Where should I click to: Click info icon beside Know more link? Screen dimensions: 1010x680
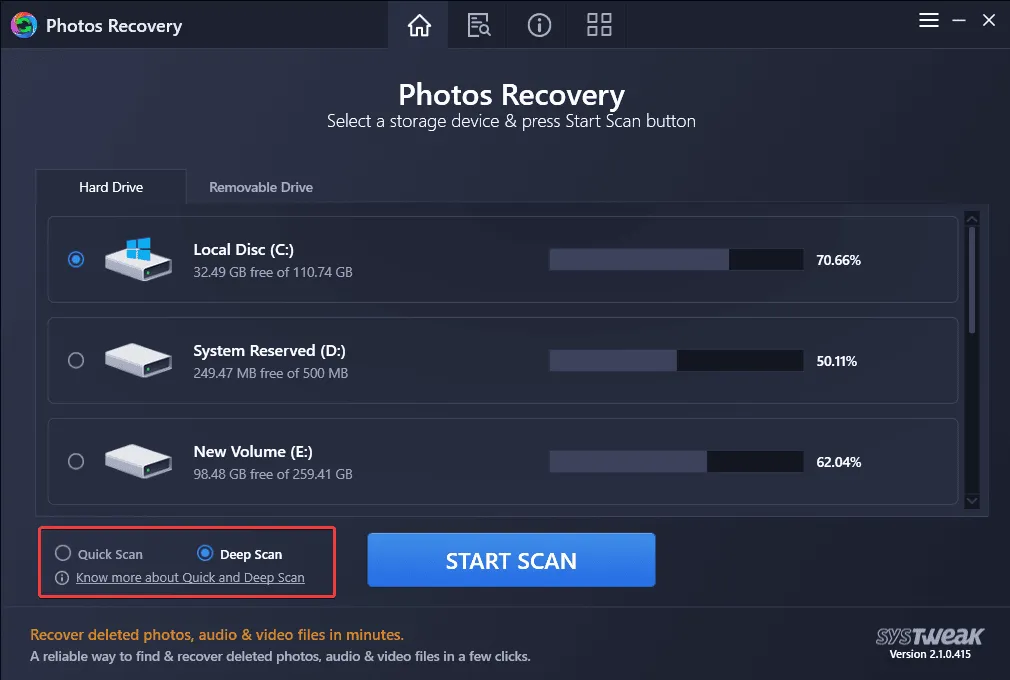[x=62, y=578]
